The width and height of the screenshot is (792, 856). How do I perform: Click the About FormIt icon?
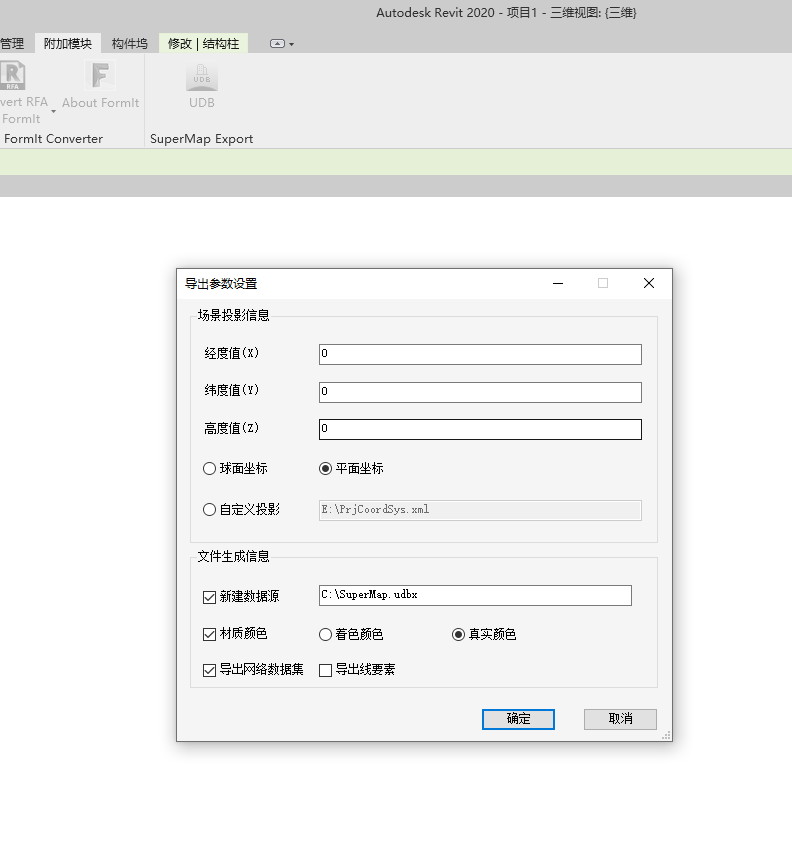(x=100, y=77)
